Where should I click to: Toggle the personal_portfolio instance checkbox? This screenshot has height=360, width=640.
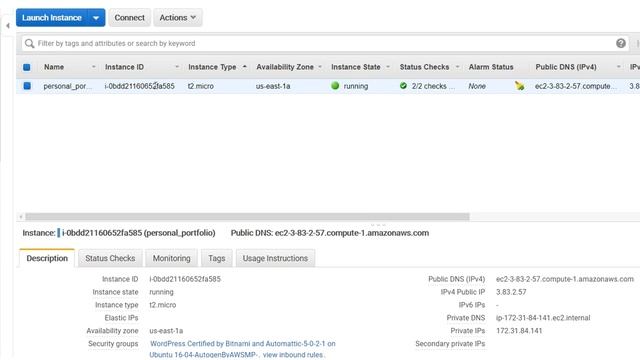[x=27, y=86]
